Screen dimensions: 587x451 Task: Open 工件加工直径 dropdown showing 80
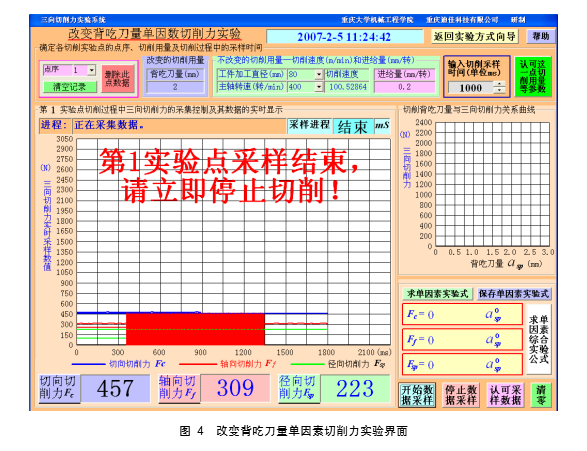(319, 74)
